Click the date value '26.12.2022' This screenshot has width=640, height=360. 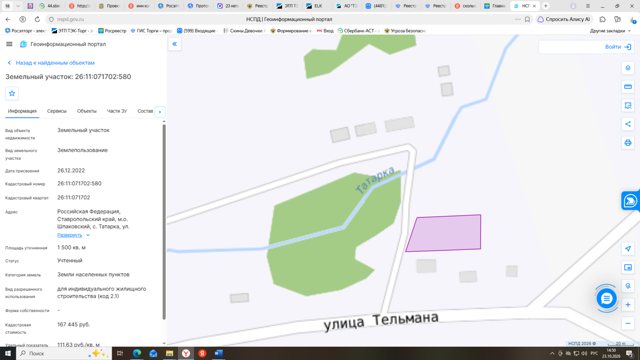coord(71,171)
